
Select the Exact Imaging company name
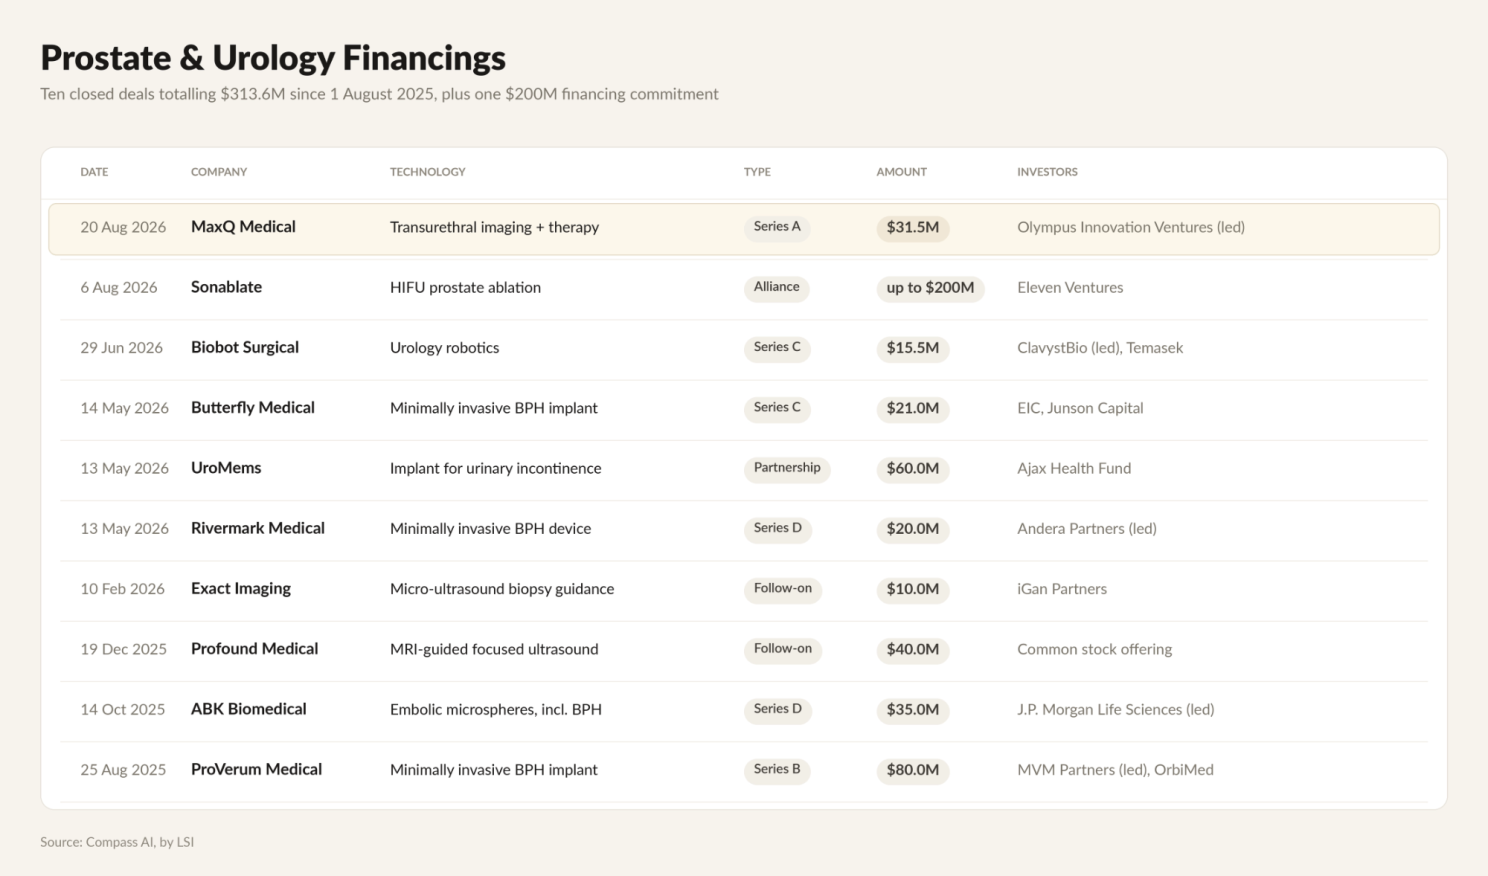coord(241,588)
